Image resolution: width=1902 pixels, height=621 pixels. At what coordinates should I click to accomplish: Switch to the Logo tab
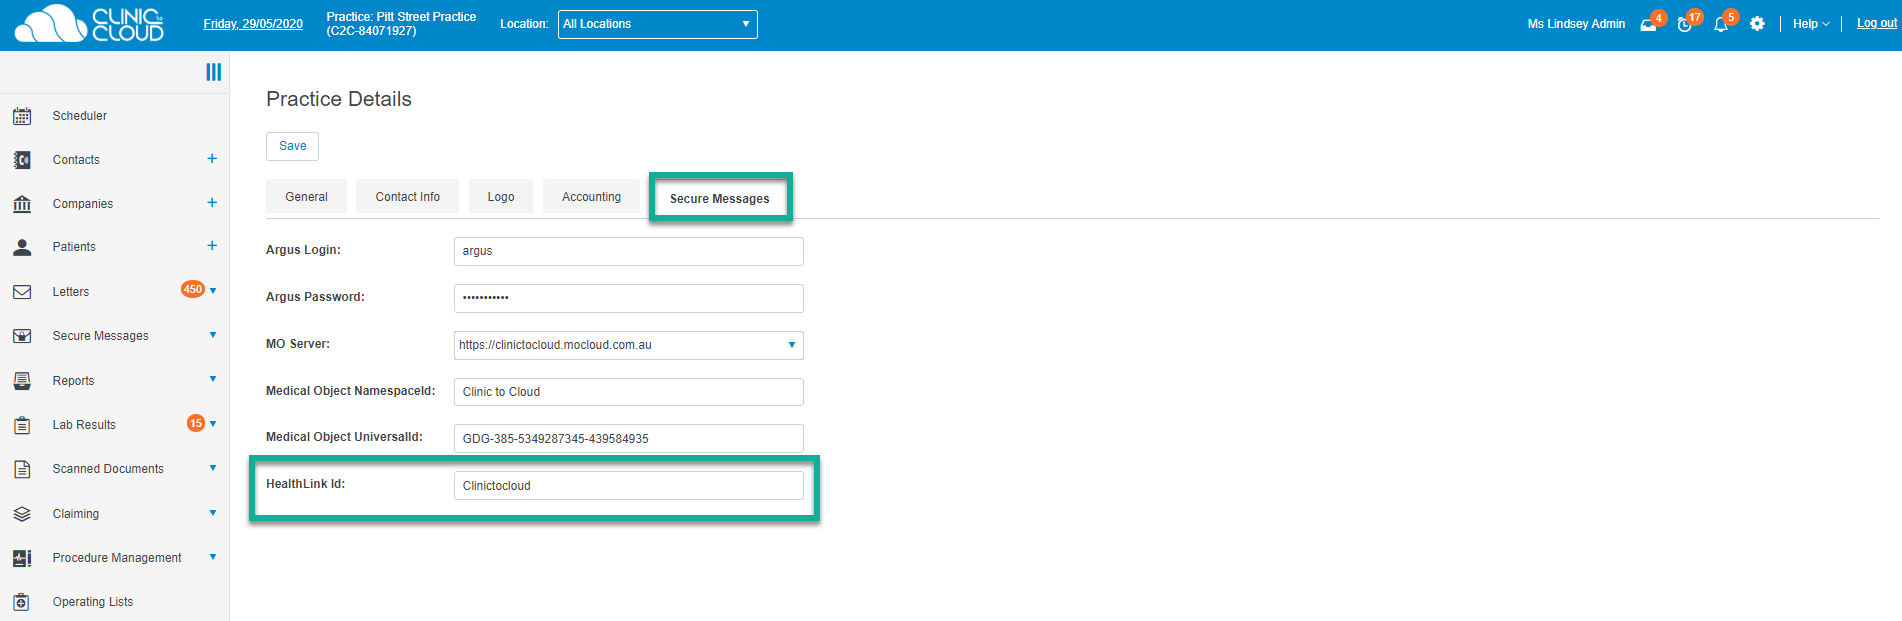point(501,197)
